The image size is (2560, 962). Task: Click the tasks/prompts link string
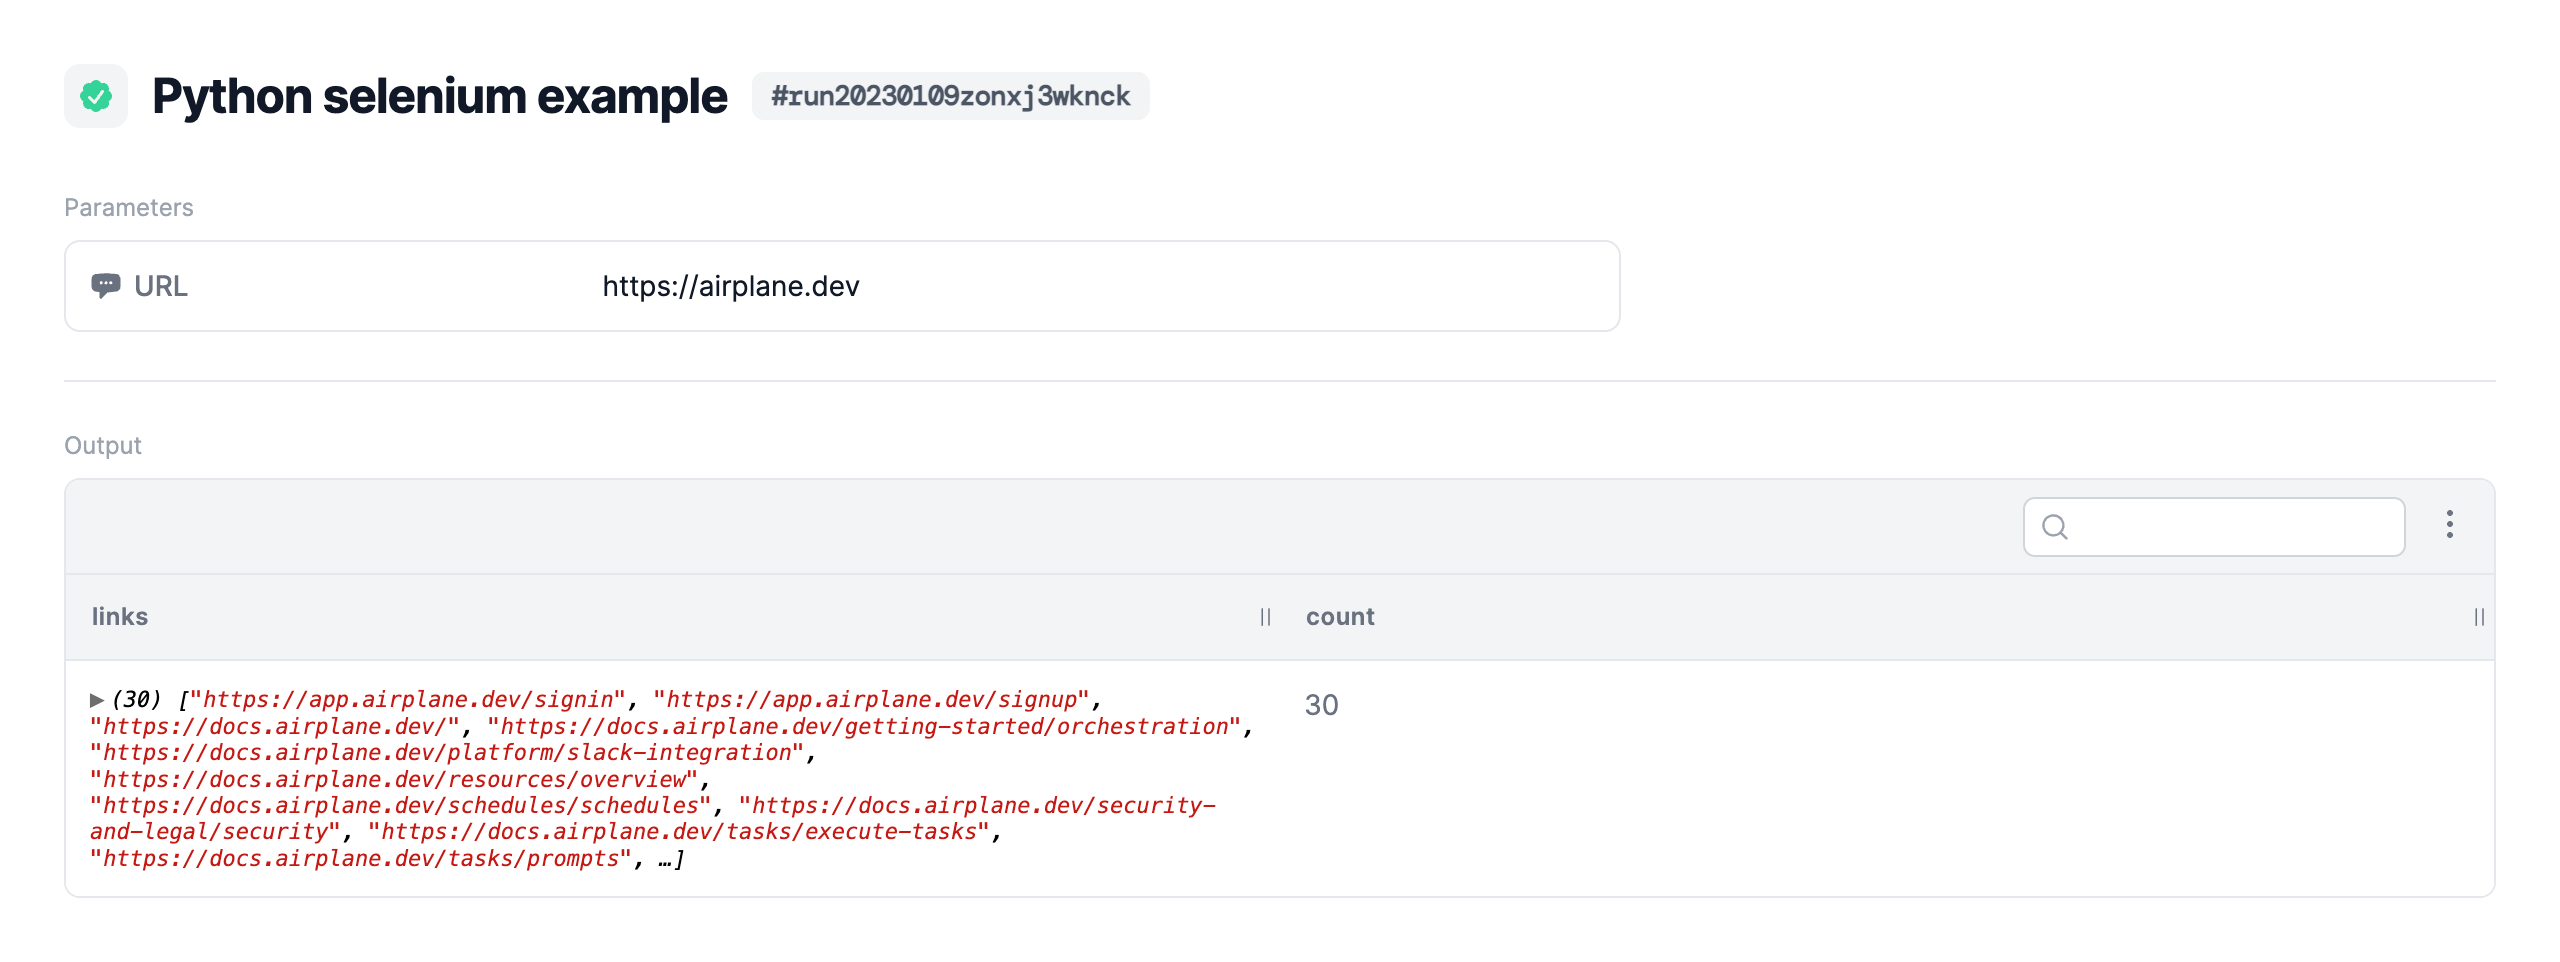coord(361,859)
